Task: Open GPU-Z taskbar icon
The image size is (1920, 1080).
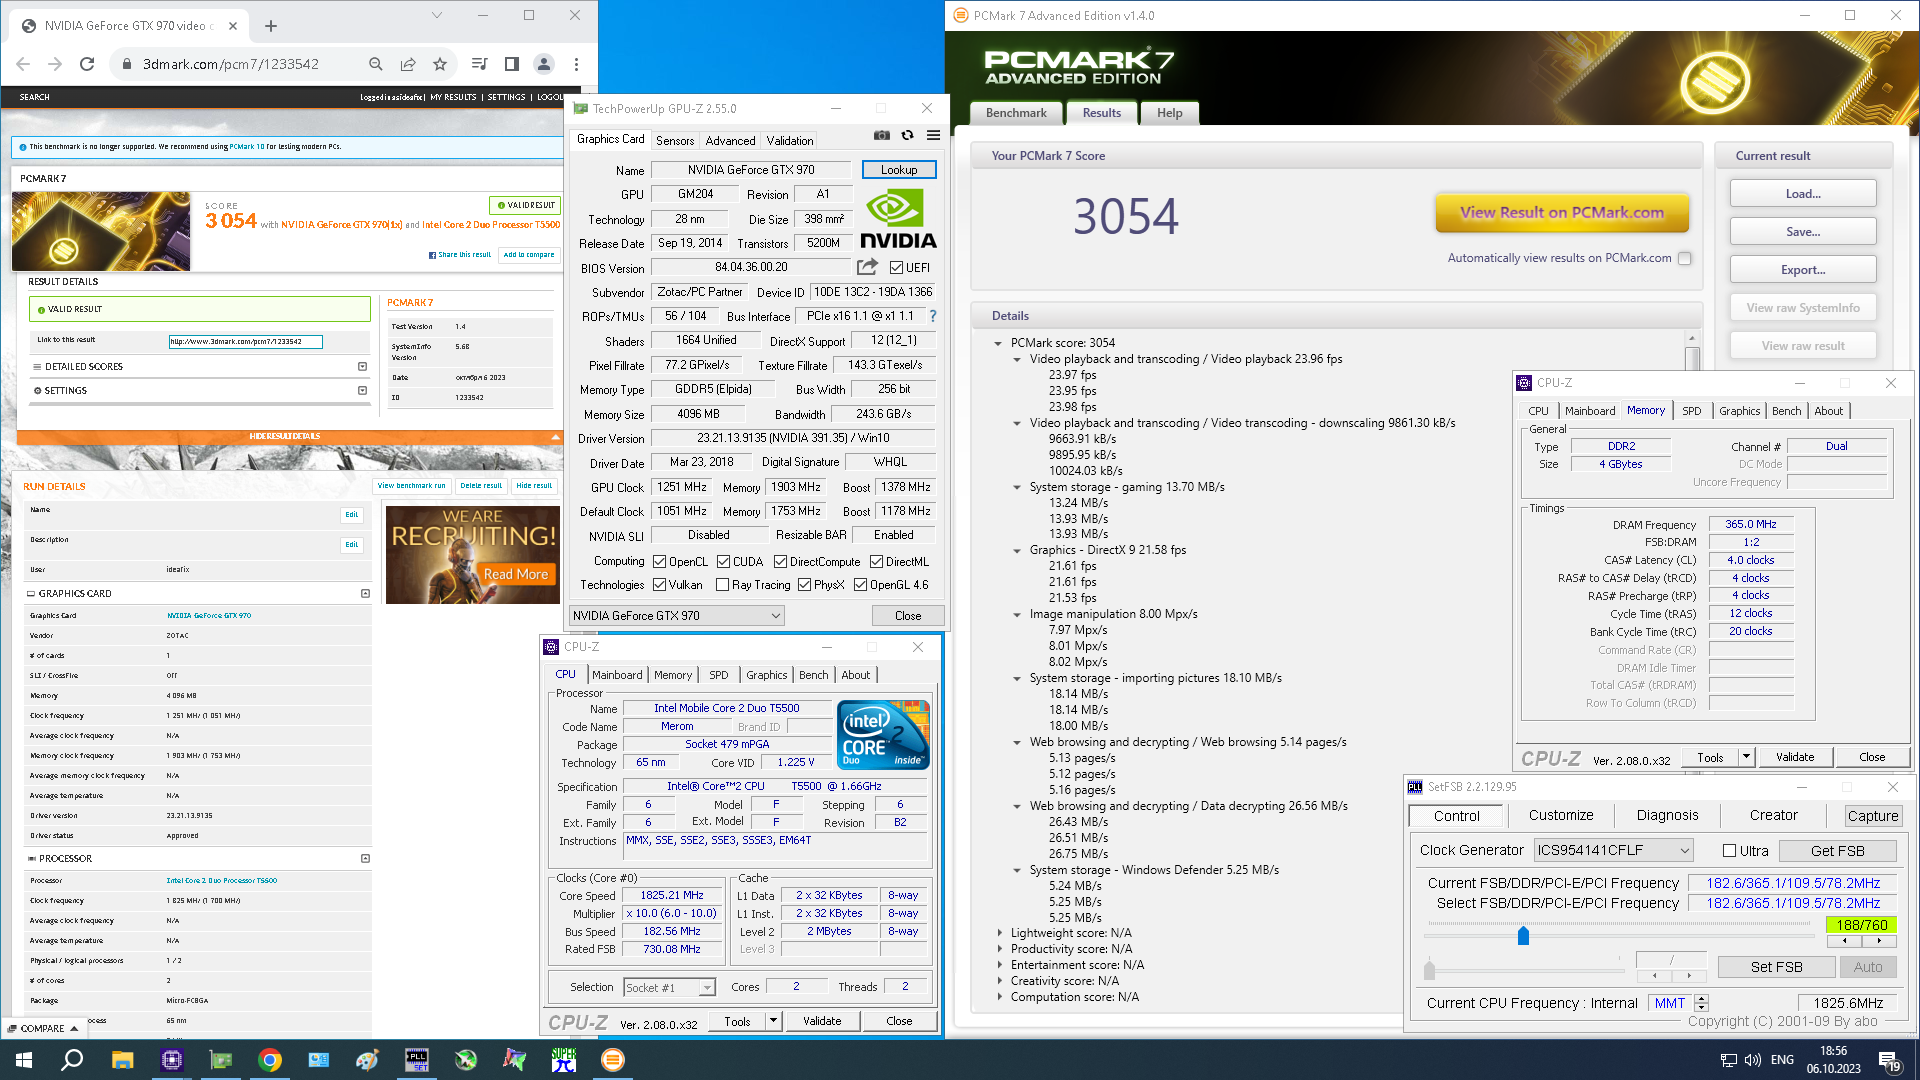Action: point(220,1060)
